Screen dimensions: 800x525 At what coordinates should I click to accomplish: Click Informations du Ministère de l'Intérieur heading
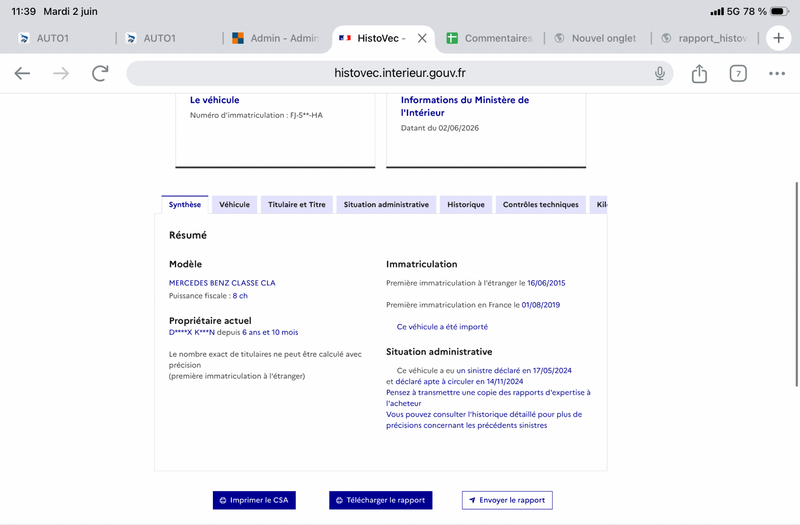coord(465,106)
